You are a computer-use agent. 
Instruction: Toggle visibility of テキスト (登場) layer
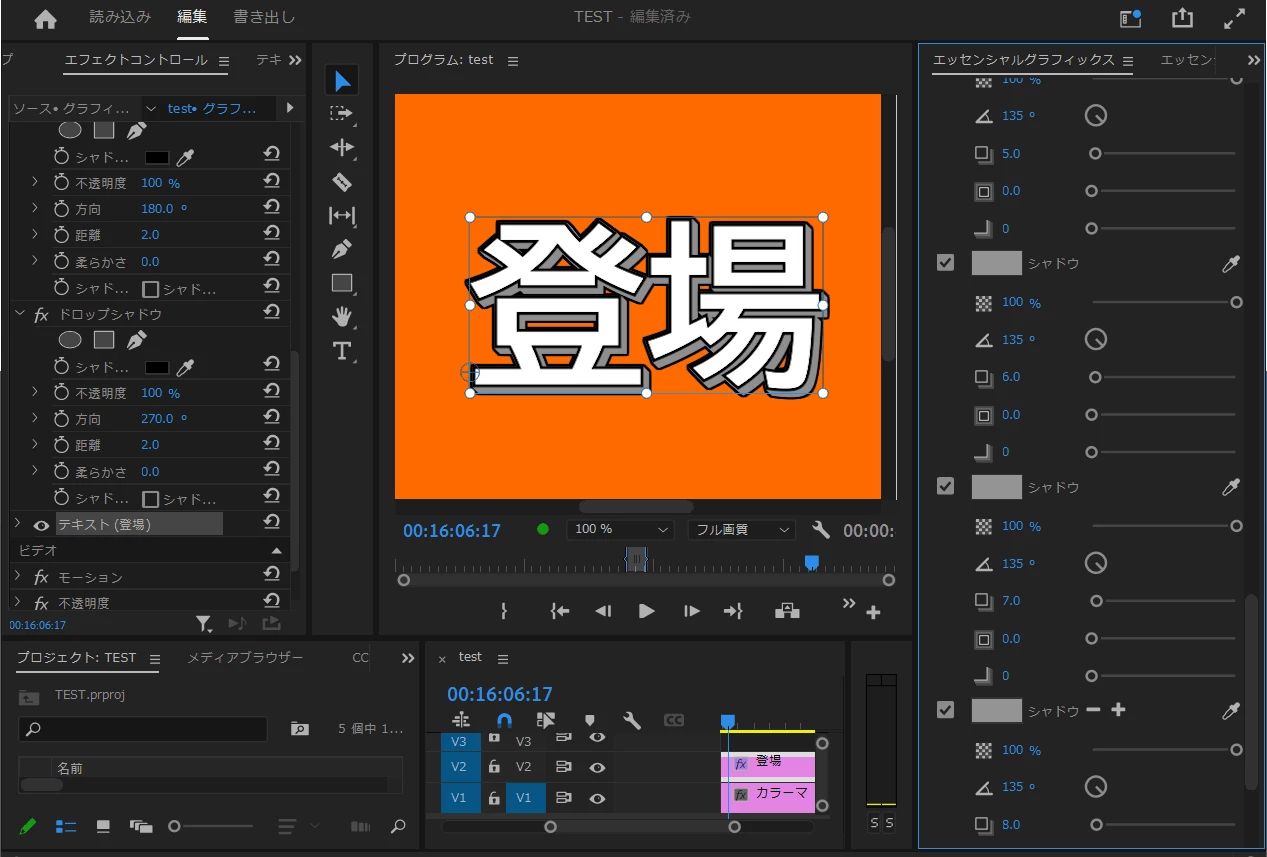click(42, 524)
